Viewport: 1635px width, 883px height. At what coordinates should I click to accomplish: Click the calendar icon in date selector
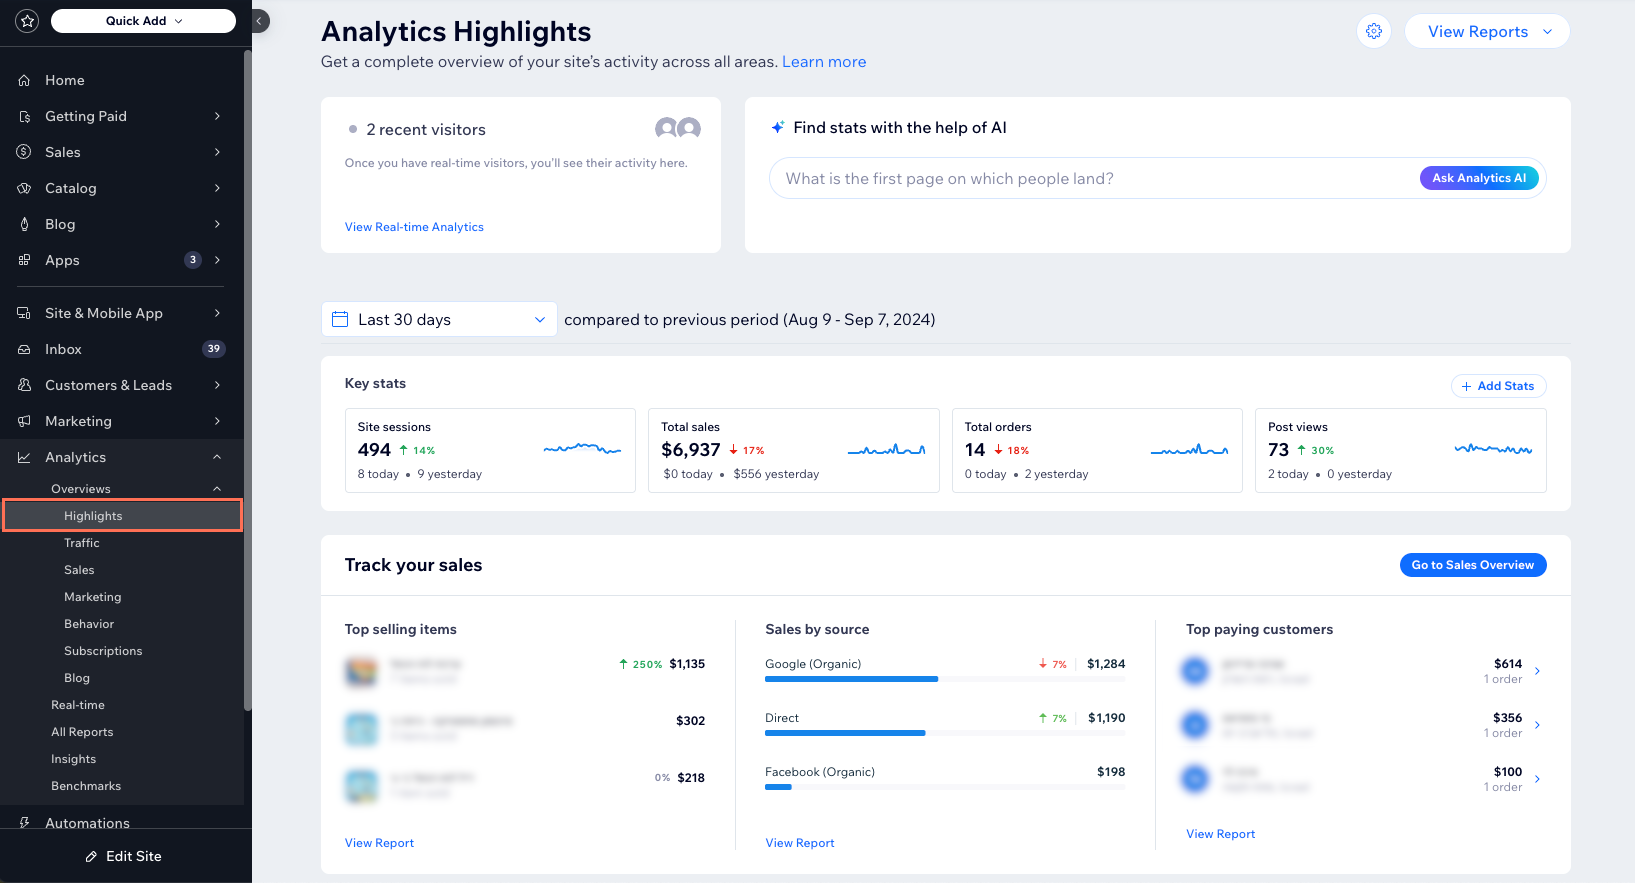pos(340,319)
